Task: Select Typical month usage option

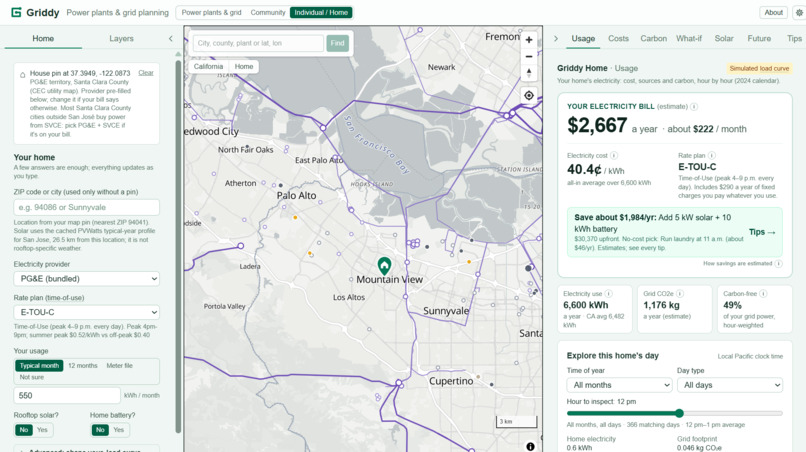Action: pos(39,366)
